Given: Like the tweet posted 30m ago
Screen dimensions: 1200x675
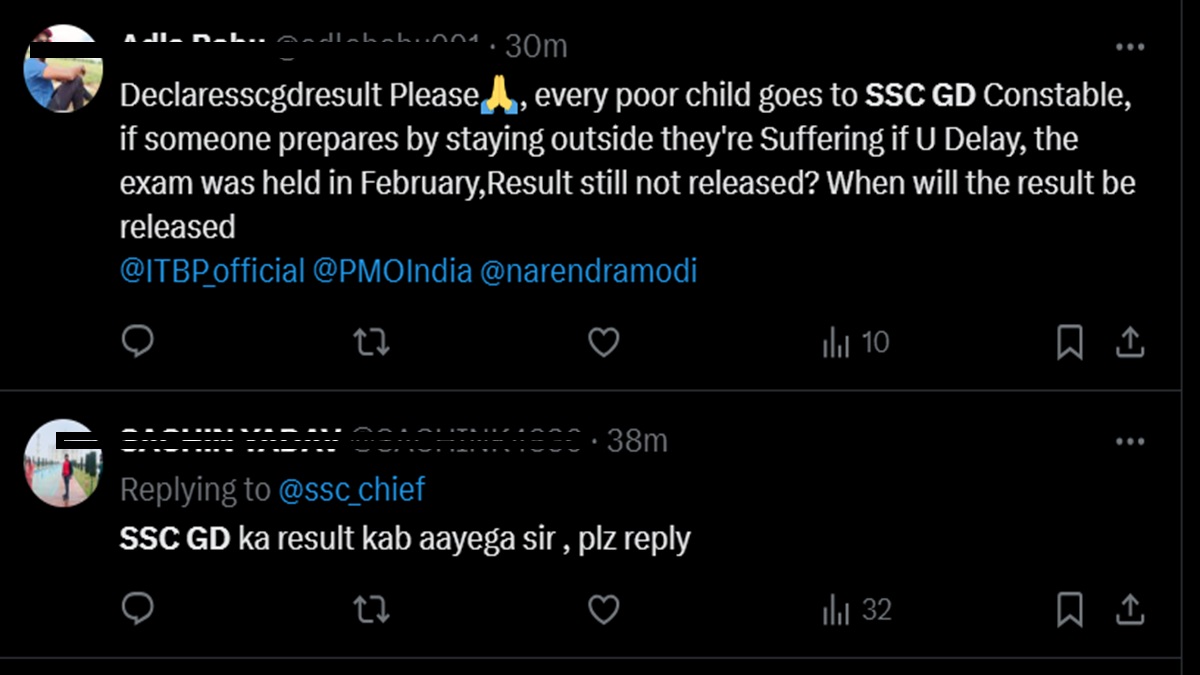Looking at the screenshot, I should click(x=603, y=342).
